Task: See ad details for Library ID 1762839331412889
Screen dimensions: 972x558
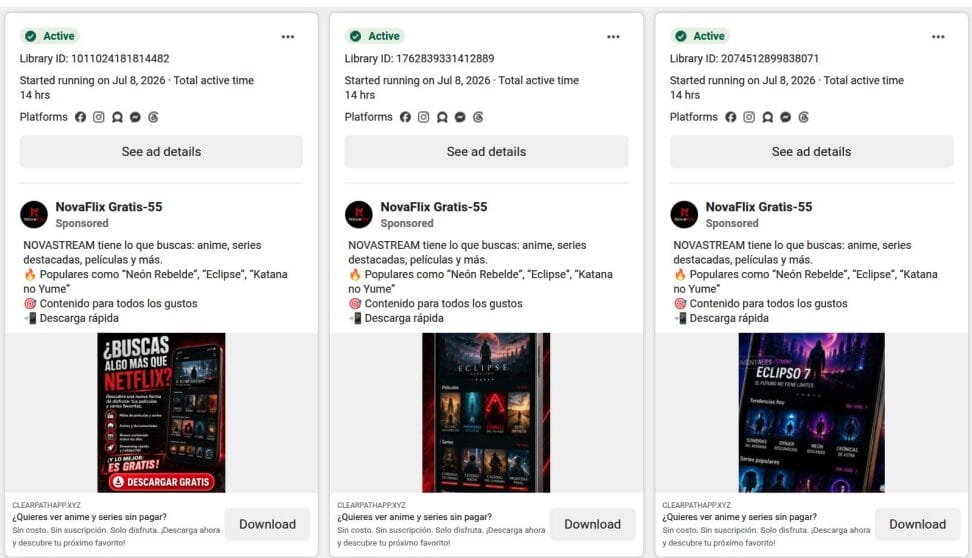Action: pos(487,151)
